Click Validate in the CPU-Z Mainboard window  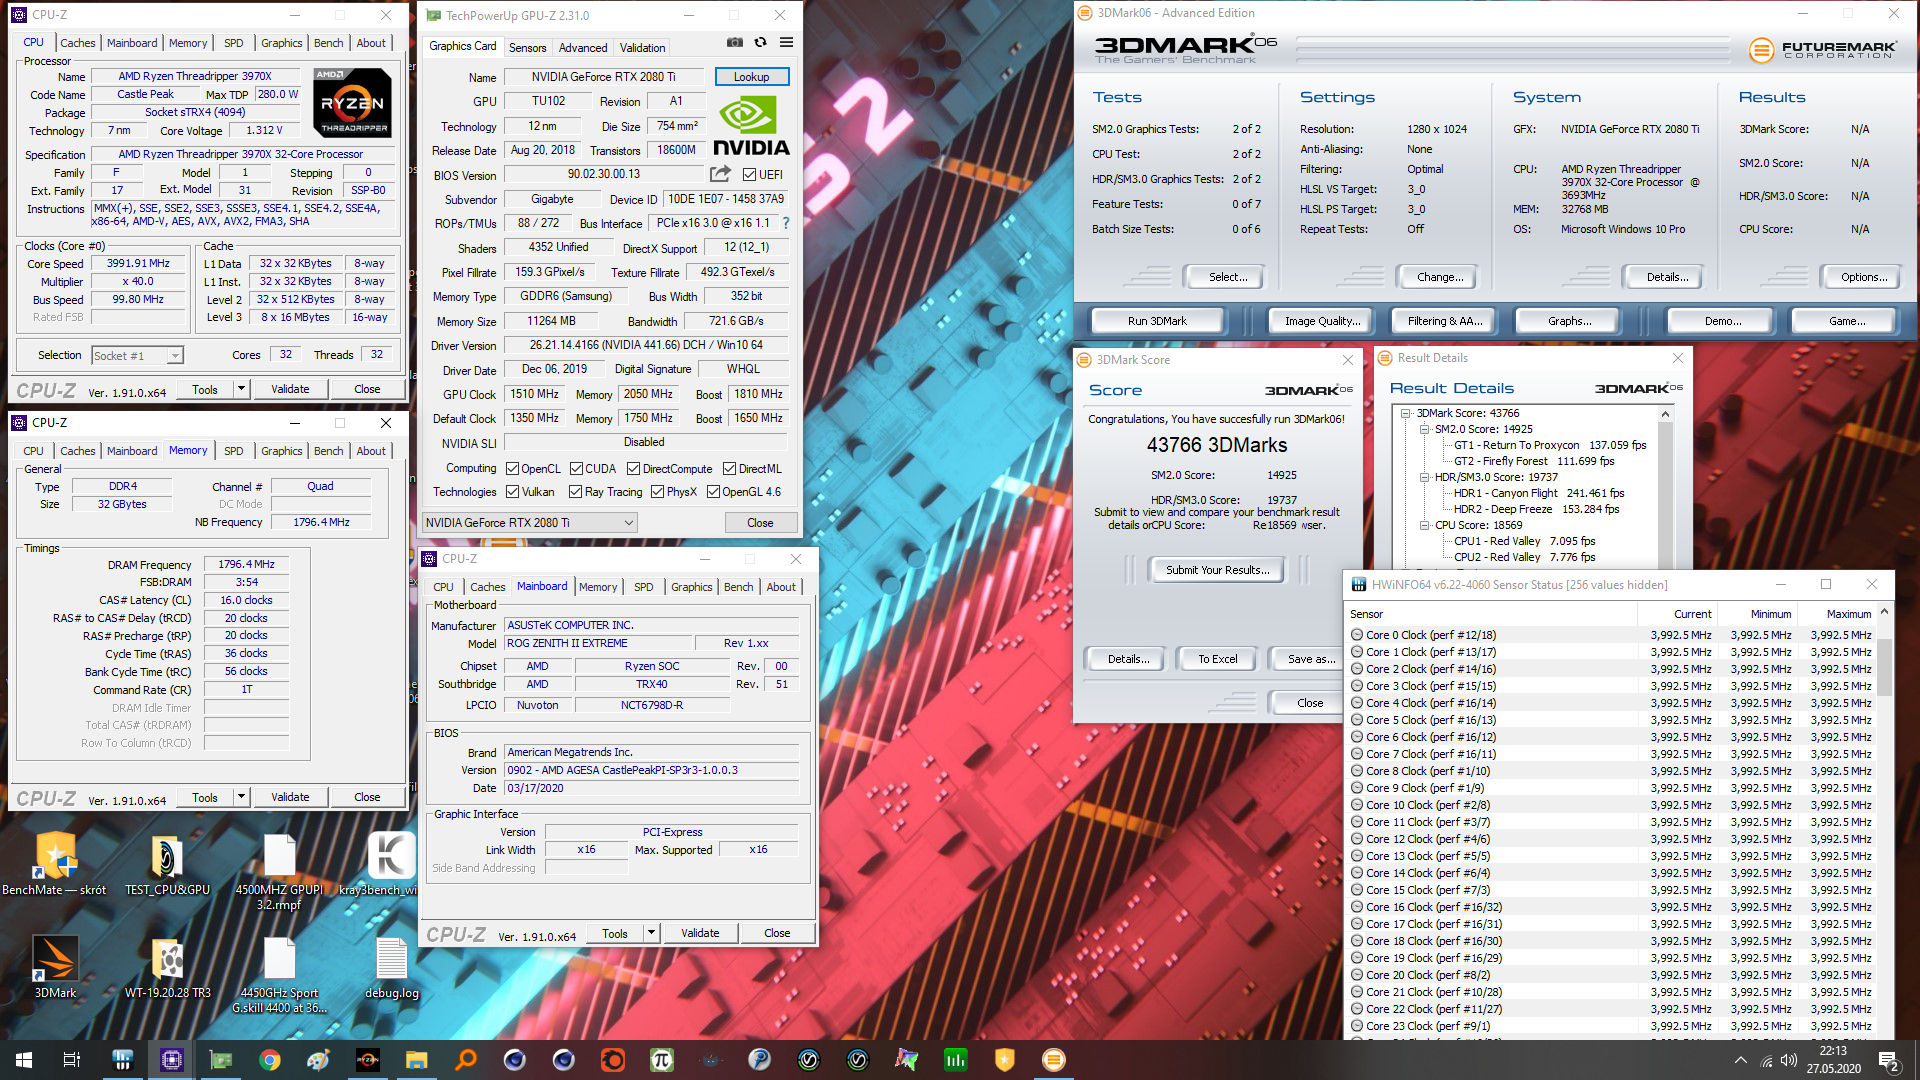click(x=700, y=933)
